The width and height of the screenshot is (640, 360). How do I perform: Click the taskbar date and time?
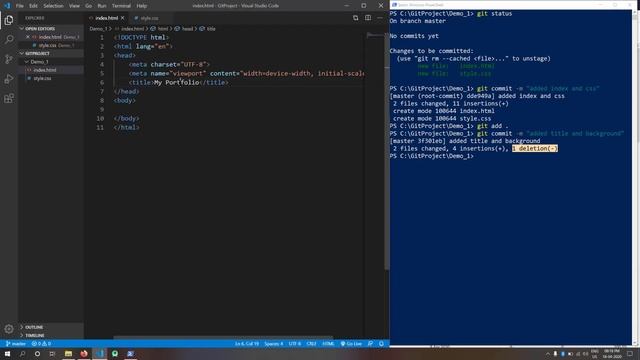tap(611, 353)
